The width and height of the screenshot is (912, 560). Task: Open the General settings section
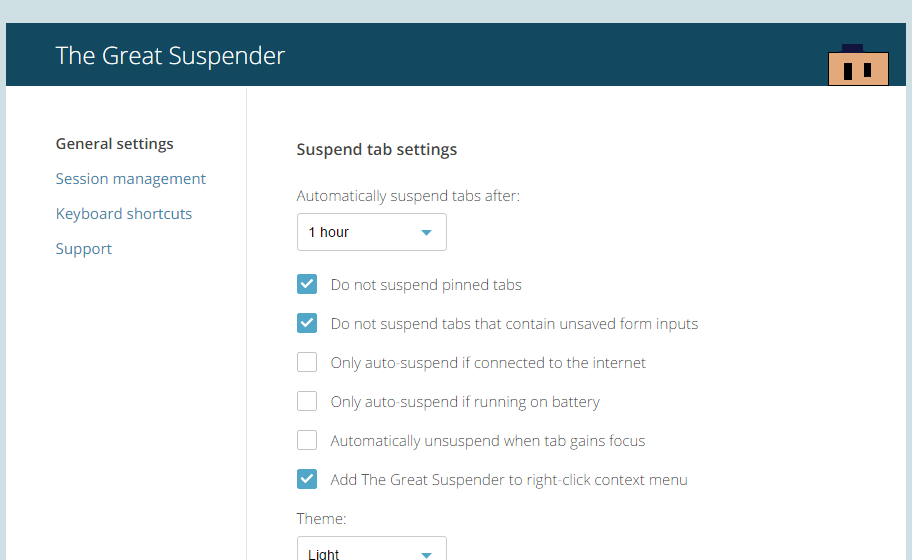coord(115,144)
